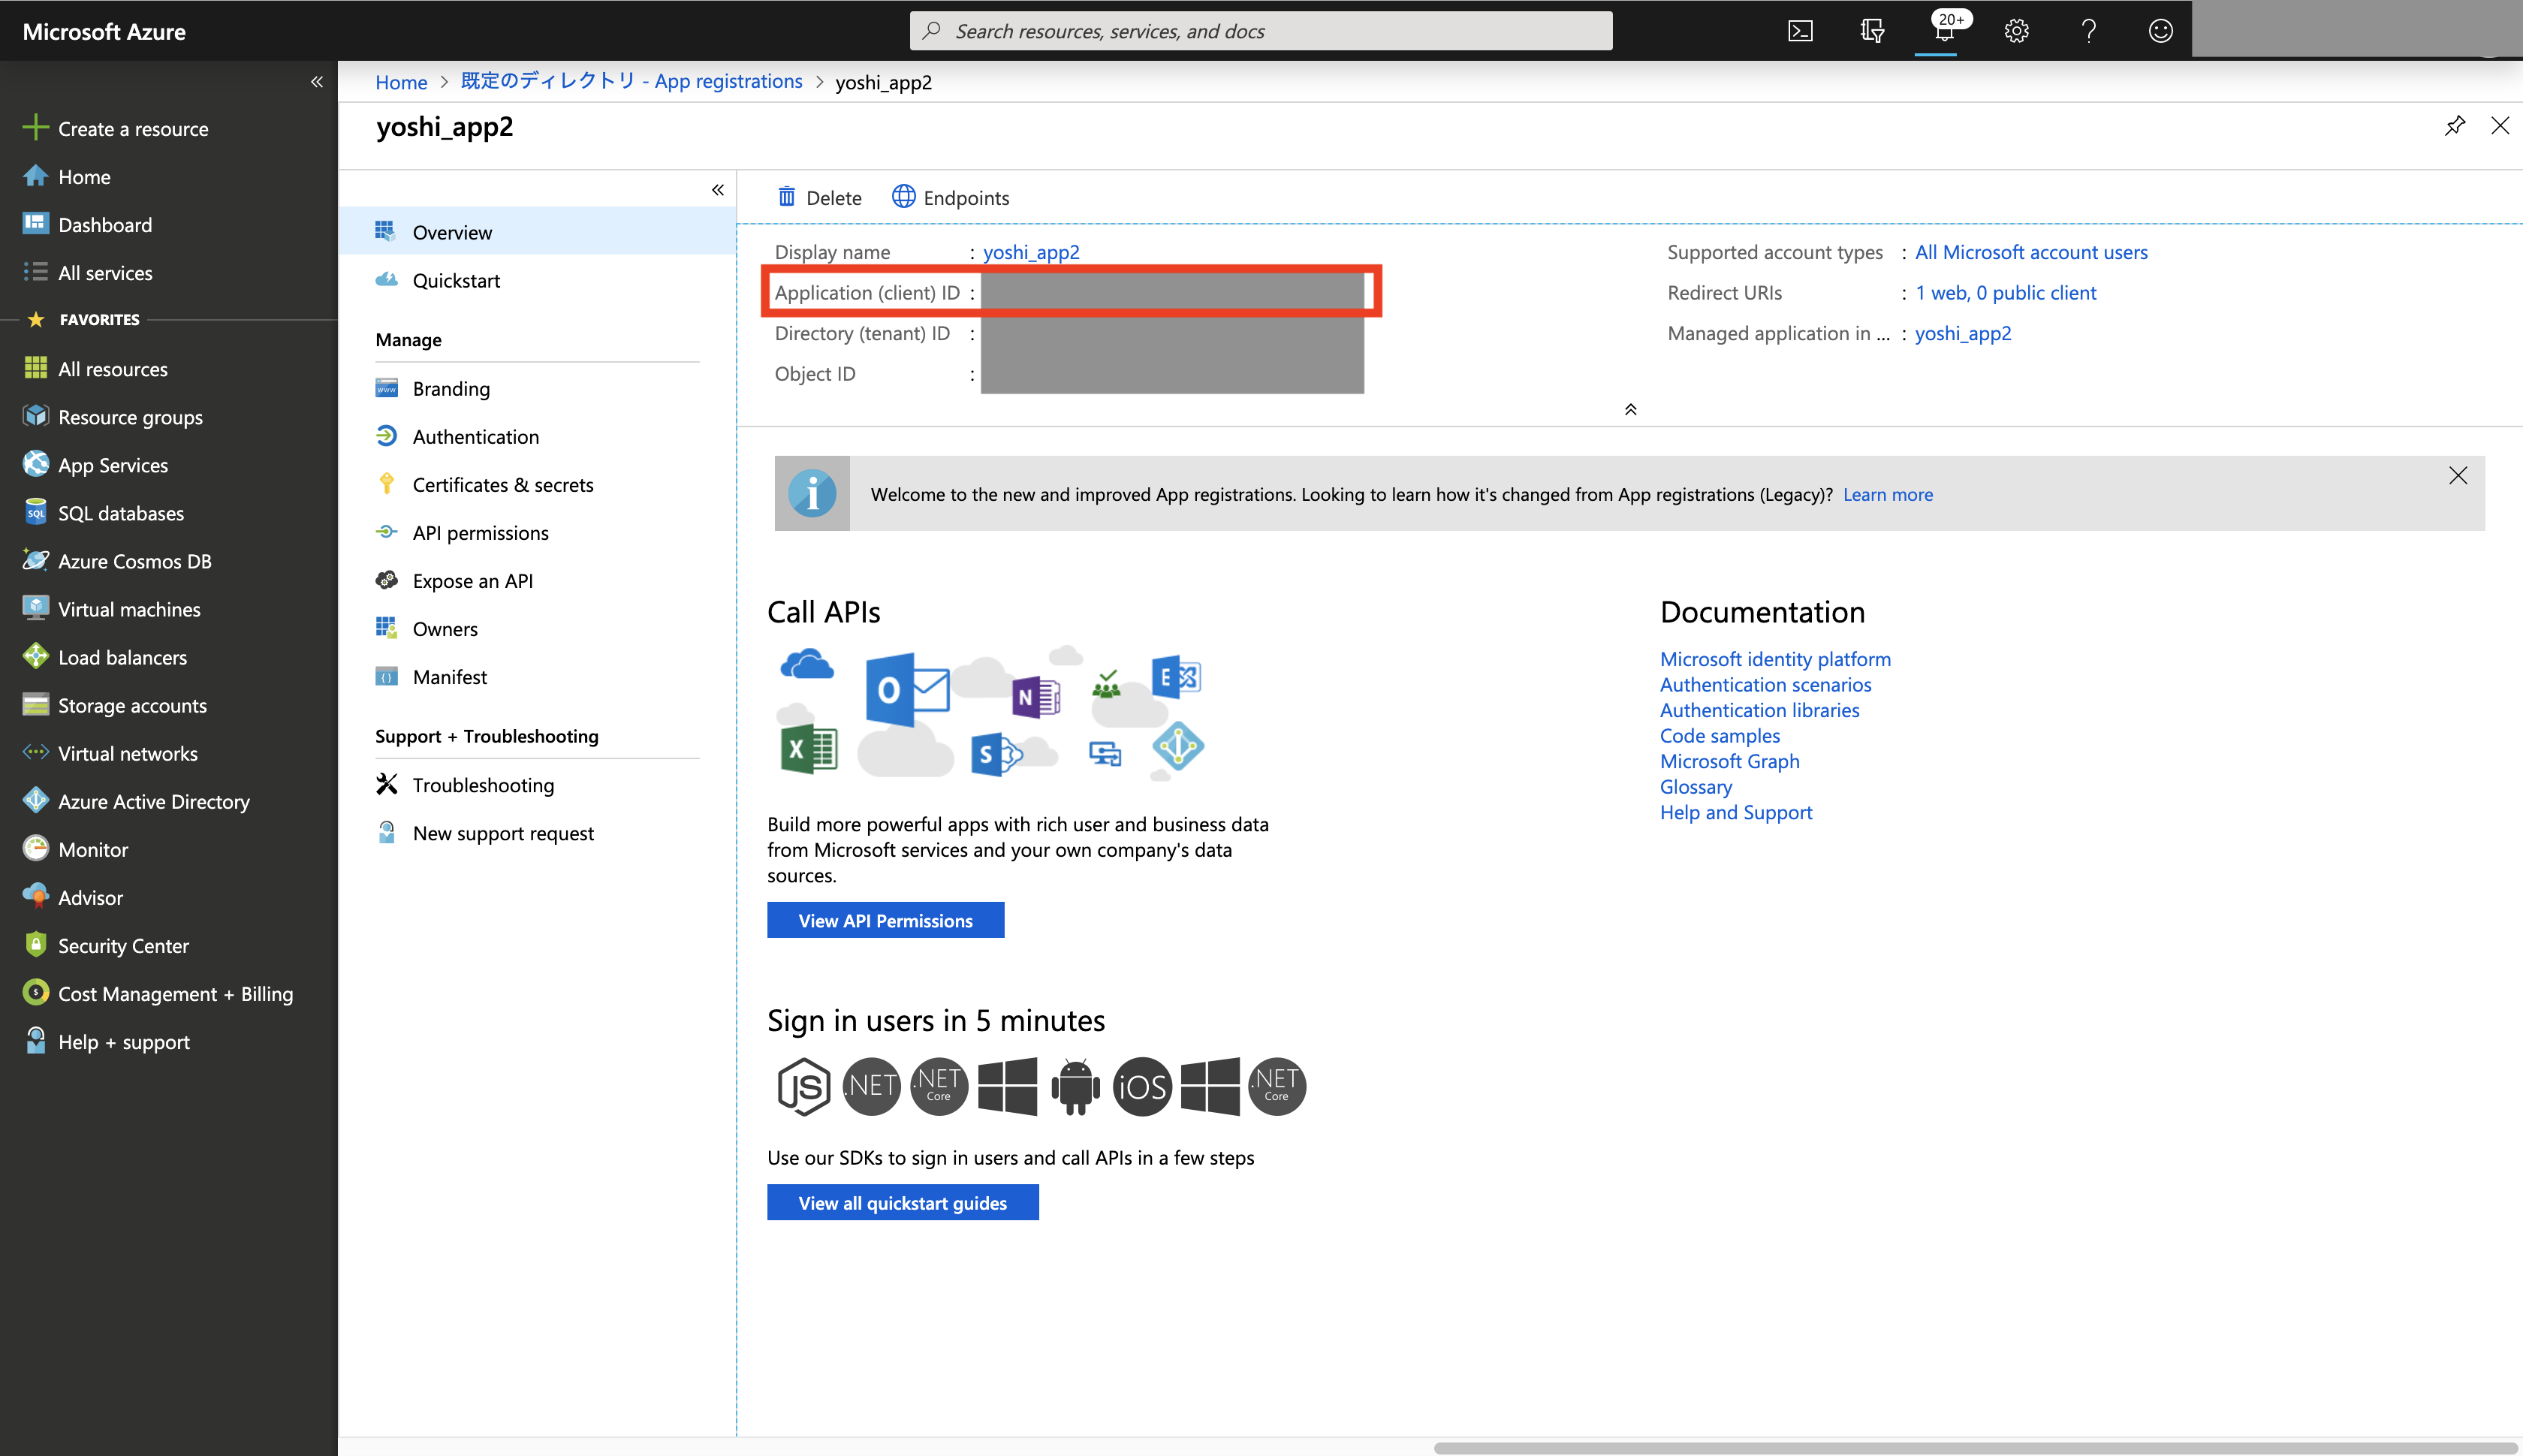
Task: Open Monitor in sidebar
Action: (76, 849)
